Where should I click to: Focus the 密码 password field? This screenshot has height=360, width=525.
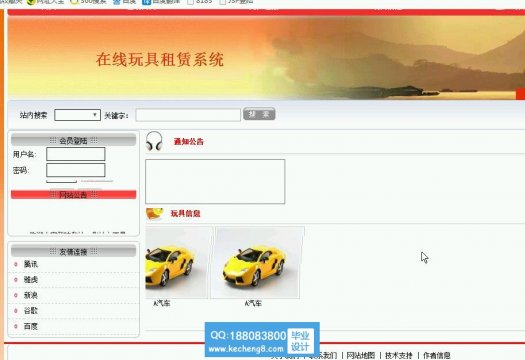pyautogui.click(x=76, y=170)
